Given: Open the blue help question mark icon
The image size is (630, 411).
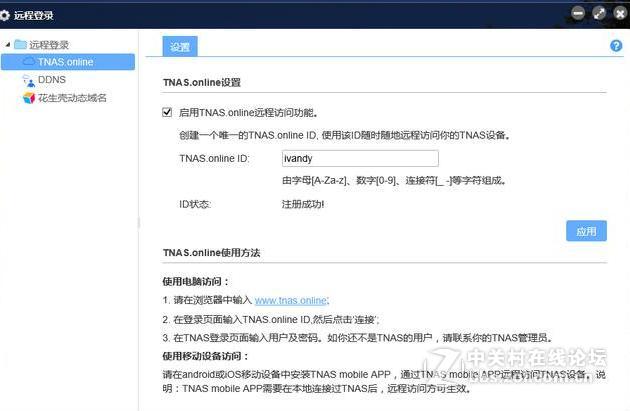Looking at the screenshot, I should pyautogui.click(x=616, y=46).
